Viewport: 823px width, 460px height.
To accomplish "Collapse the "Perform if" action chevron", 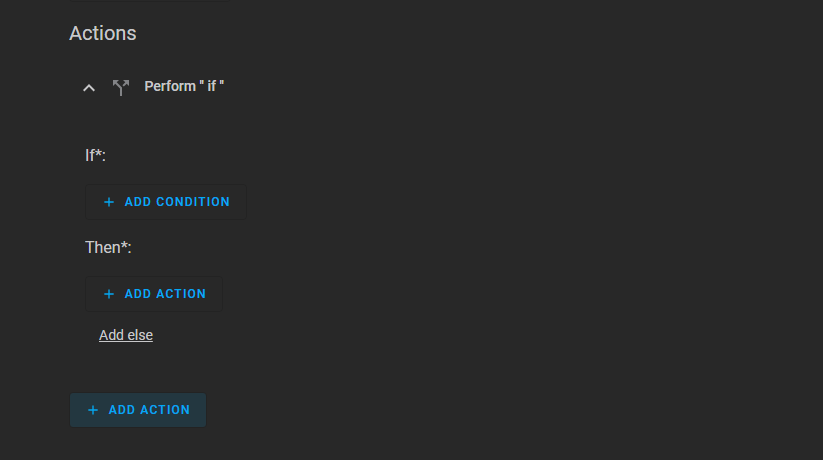I will click(89, 88).
